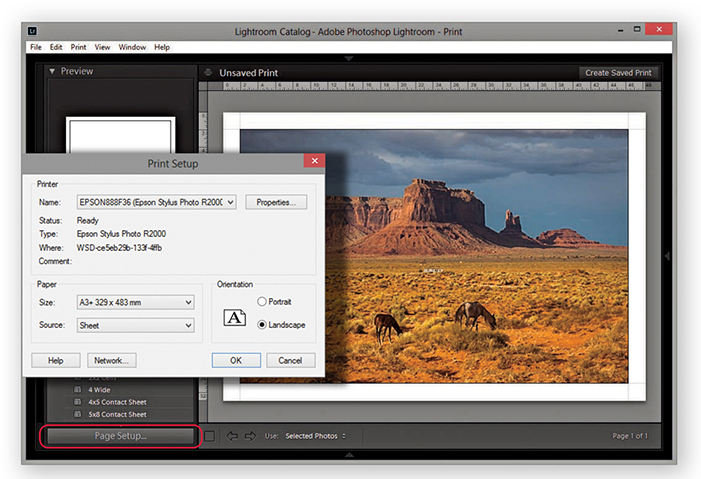Click the Create Saved Print button

coord(618,73)
